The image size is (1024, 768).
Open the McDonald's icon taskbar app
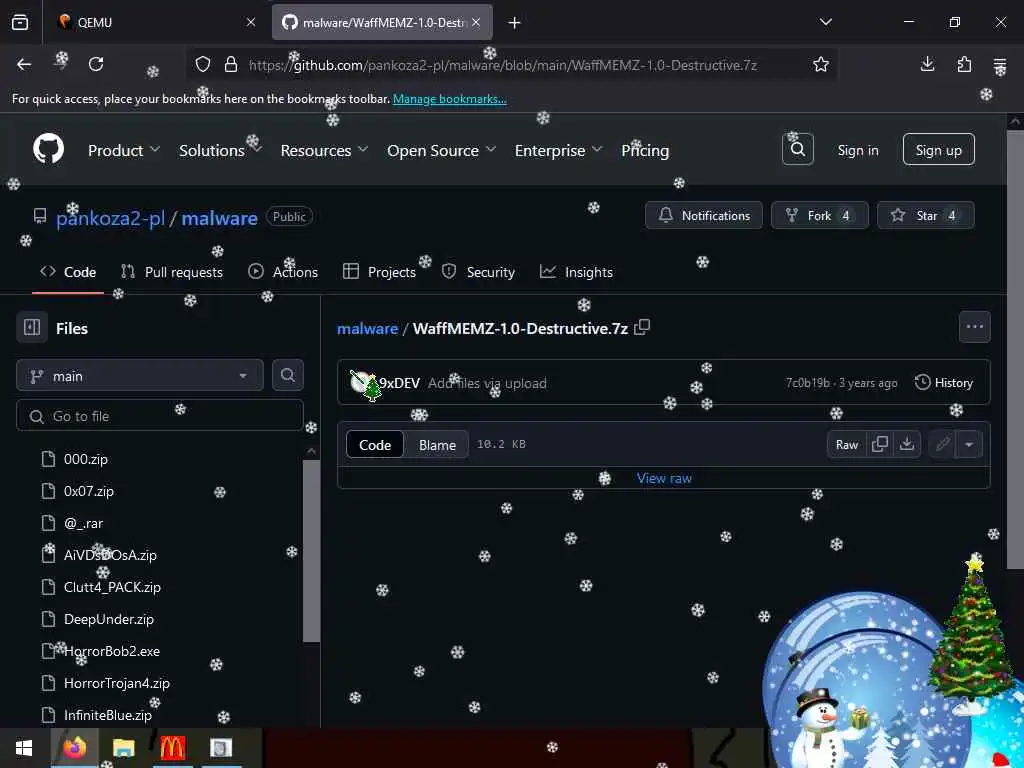point(172,748)
